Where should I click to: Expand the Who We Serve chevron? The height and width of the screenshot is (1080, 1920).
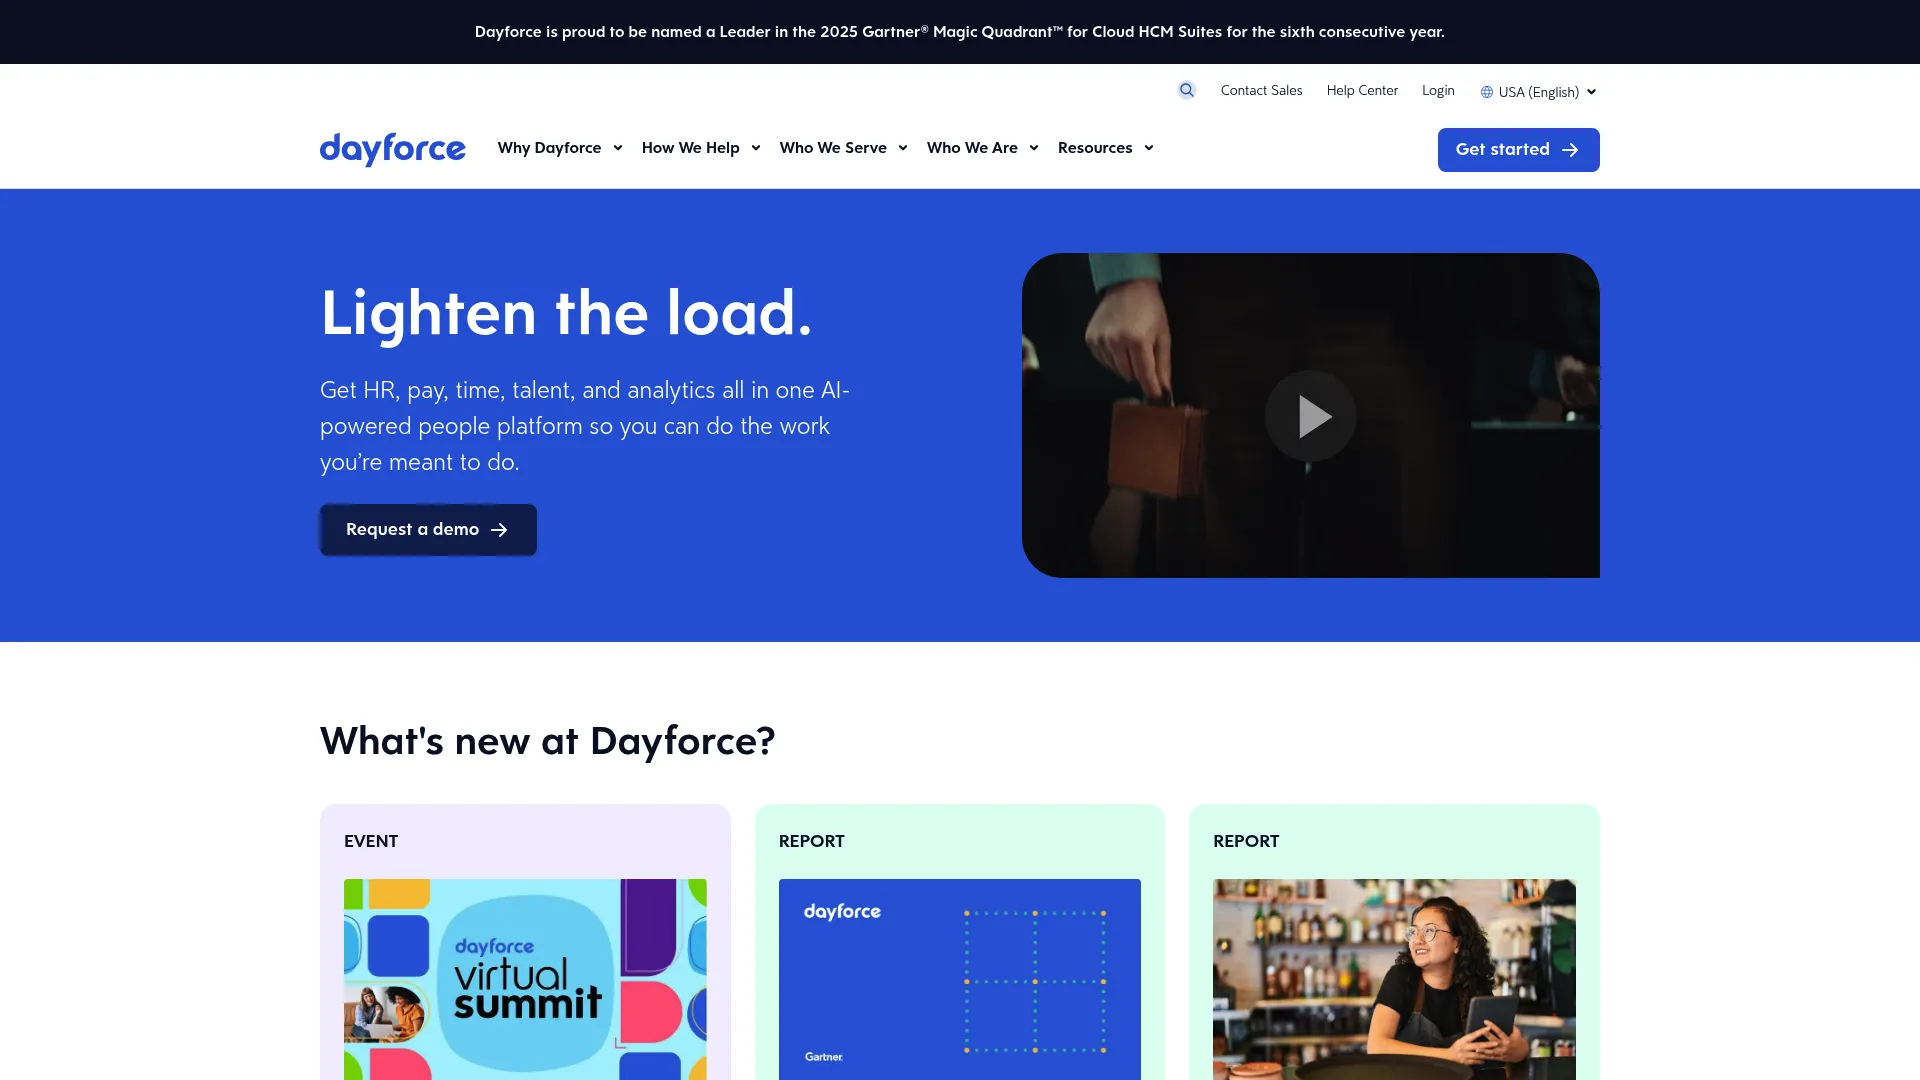[903, 148]
